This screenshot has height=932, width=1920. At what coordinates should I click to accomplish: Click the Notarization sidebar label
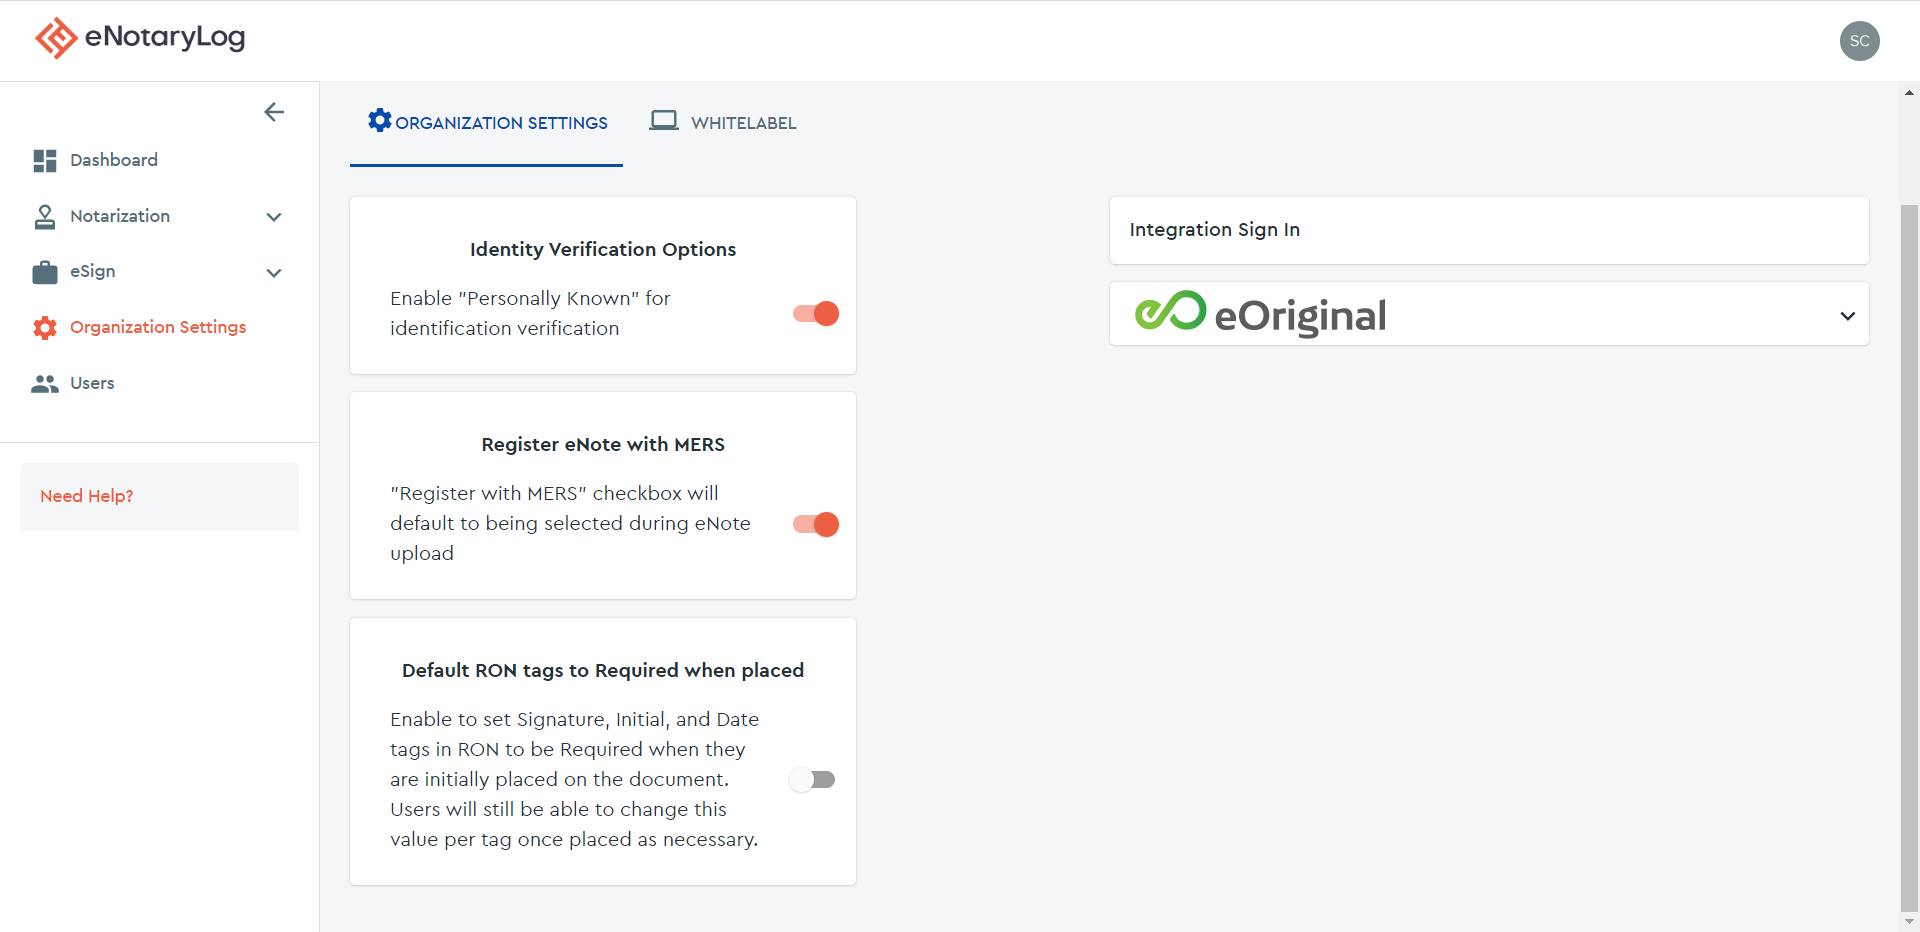(120, 216)
